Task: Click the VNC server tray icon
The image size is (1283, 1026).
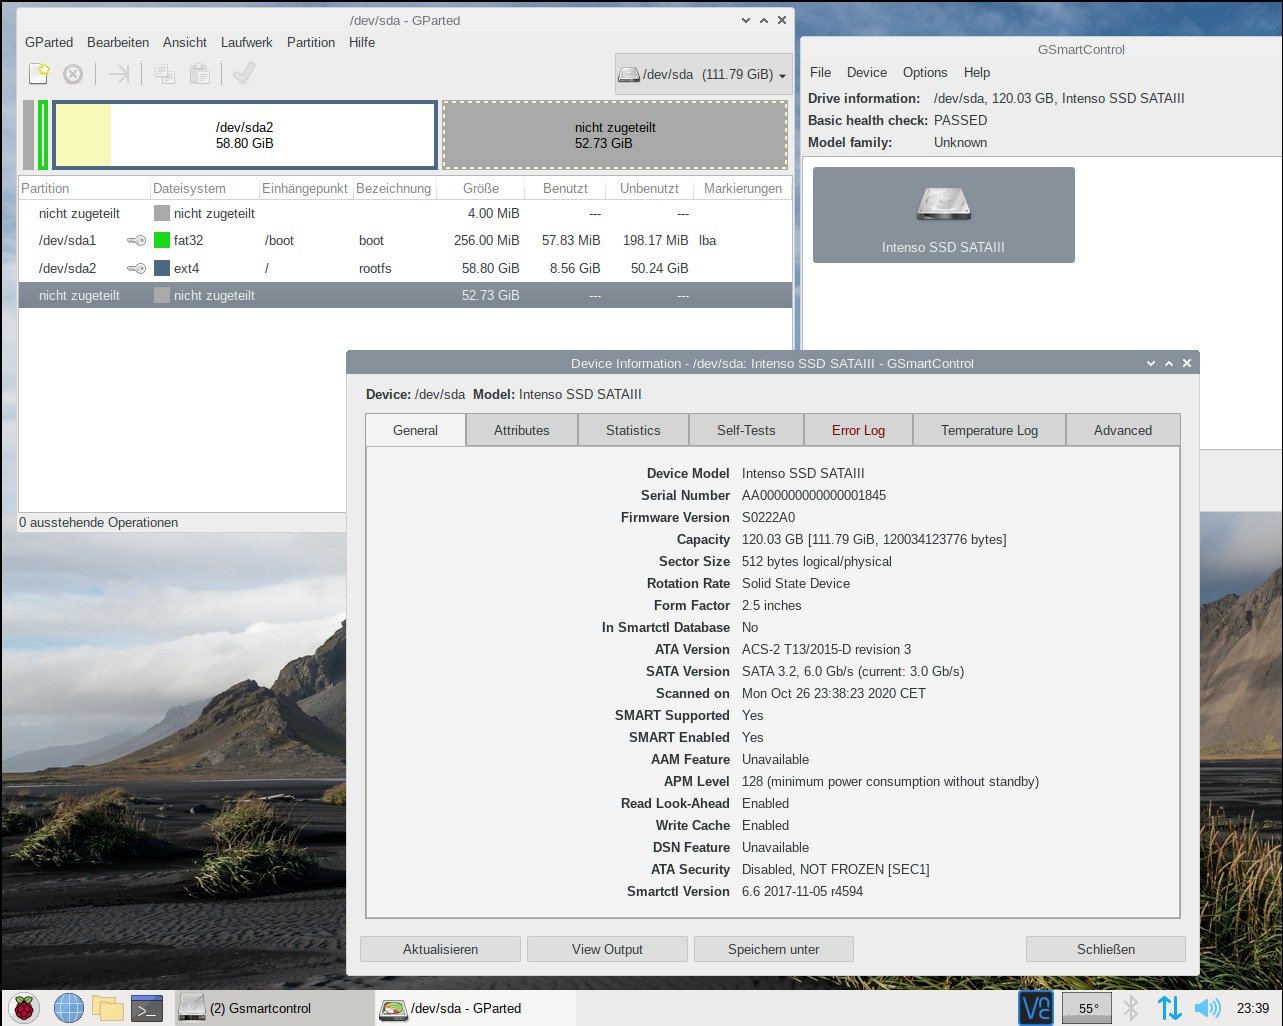Action: coord(1036,1008)
